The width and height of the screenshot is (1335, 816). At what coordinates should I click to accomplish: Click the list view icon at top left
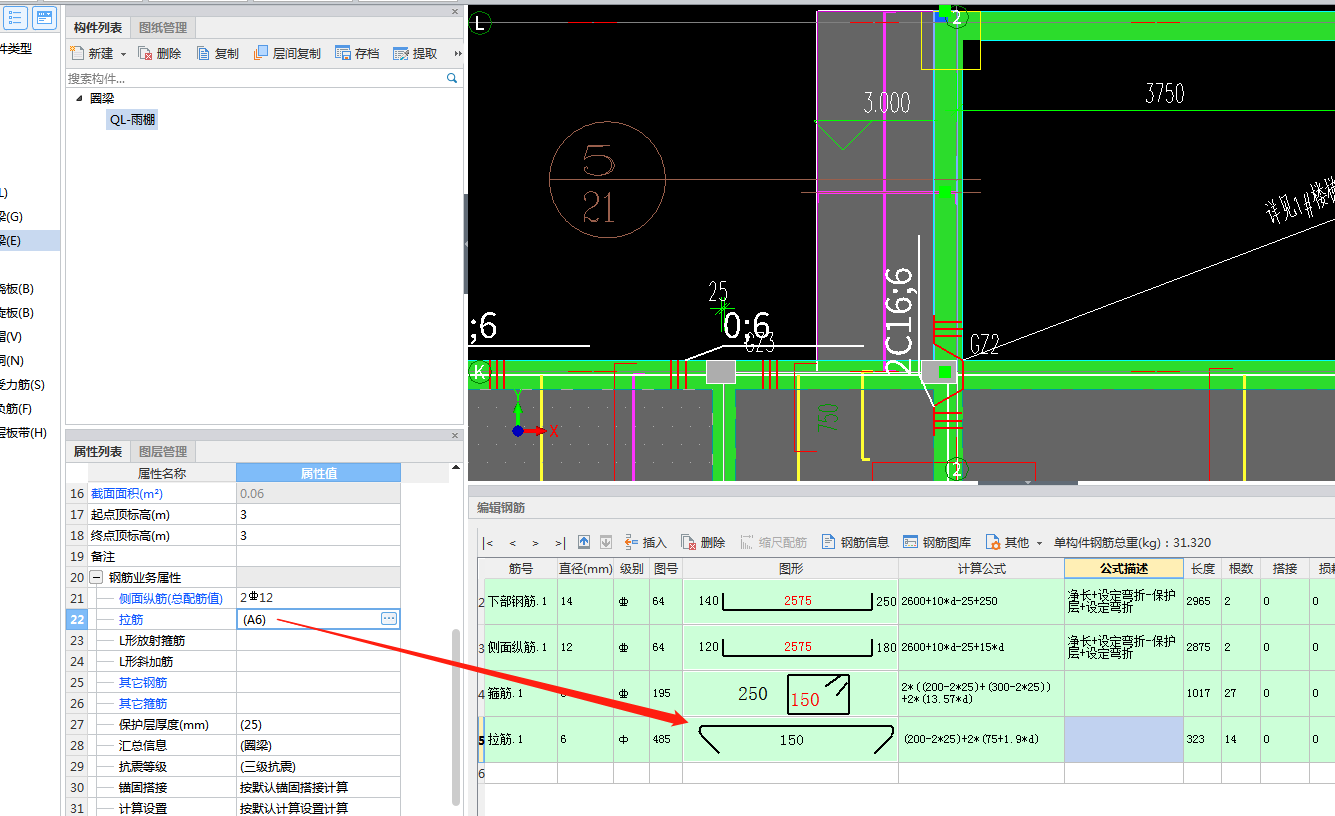16,17
